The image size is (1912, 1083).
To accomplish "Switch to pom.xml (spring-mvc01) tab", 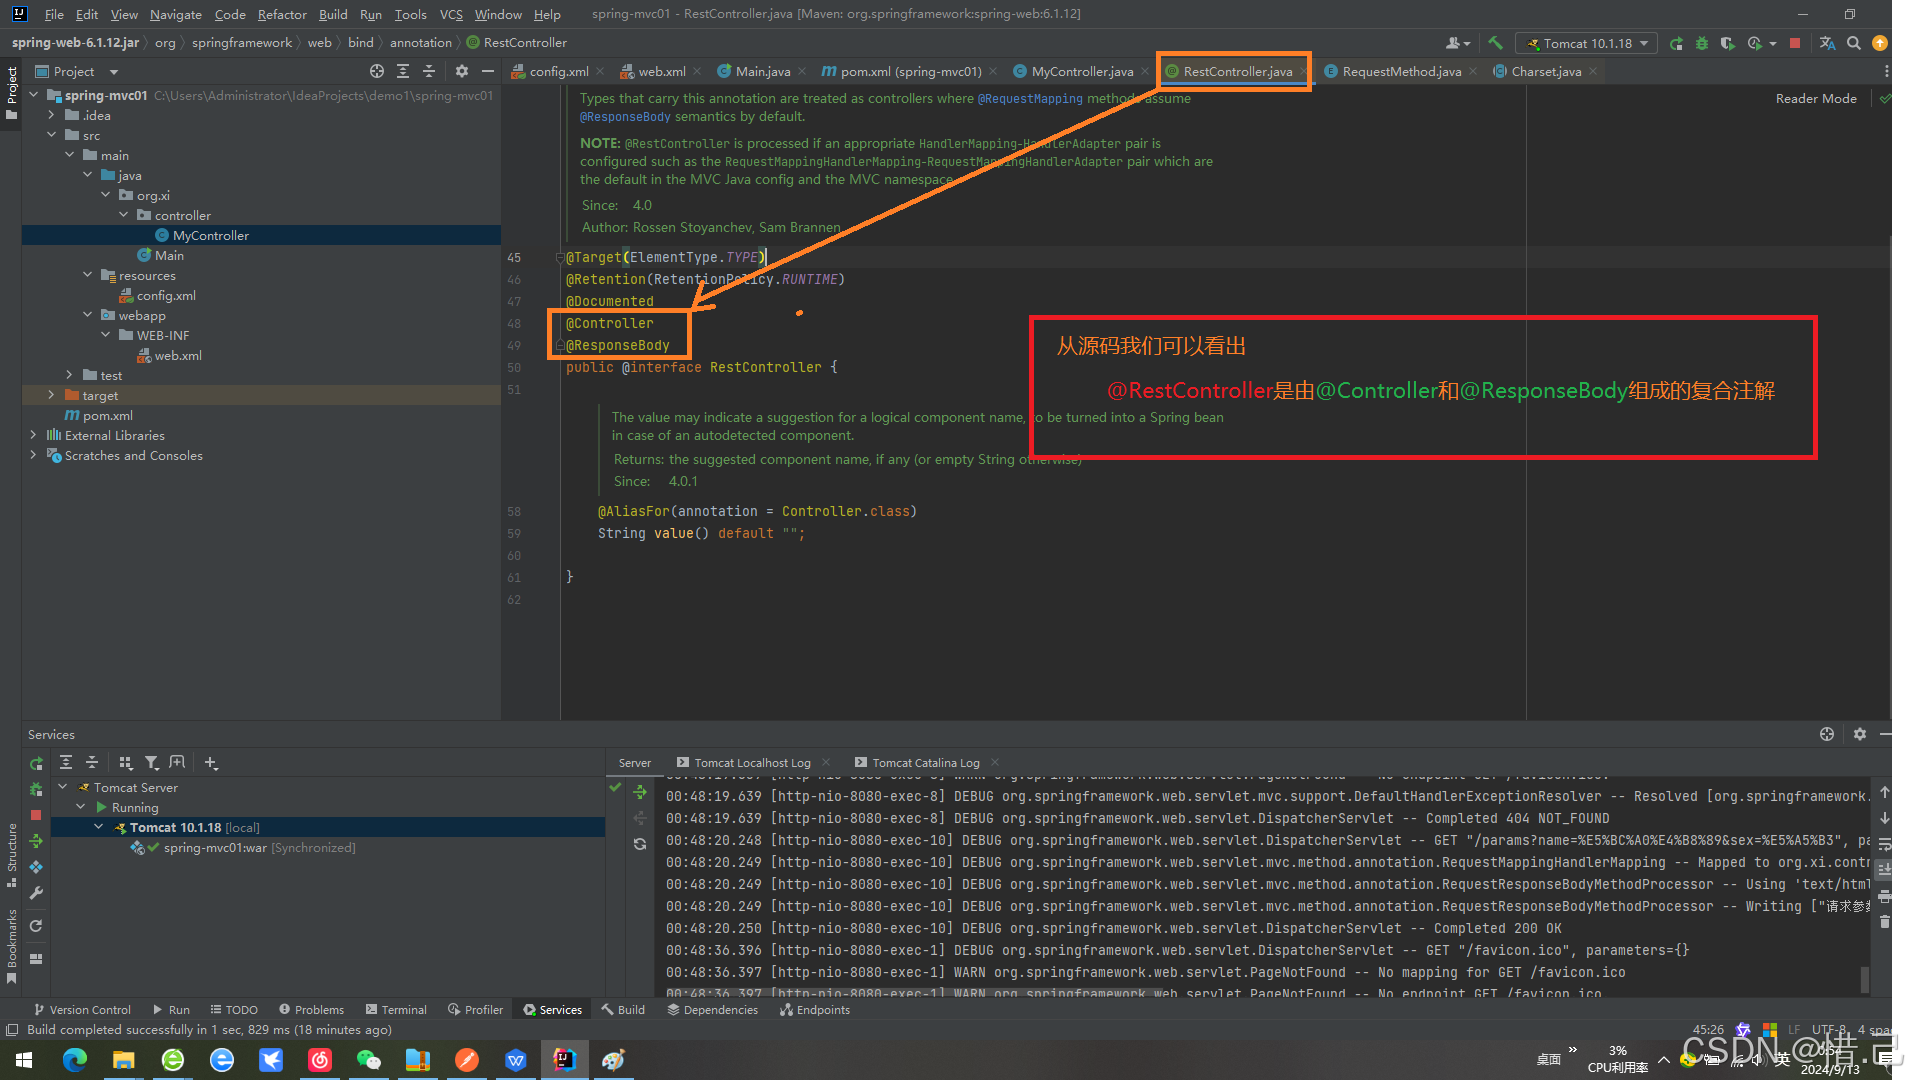I will [x=910, y=72].
